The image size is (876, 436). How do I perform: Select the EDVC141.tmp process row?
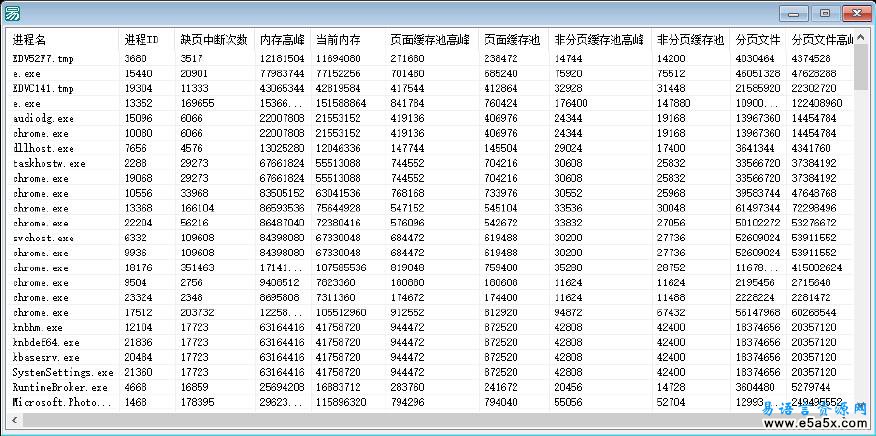[x=430, y=88]
